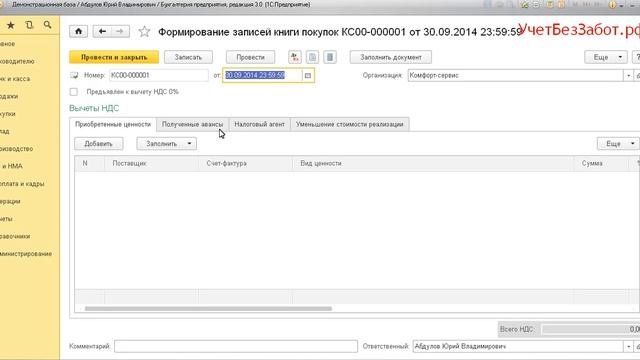Open the Отчеты sidebar section
The image size is (640, 360).
(x=6, y=219)
